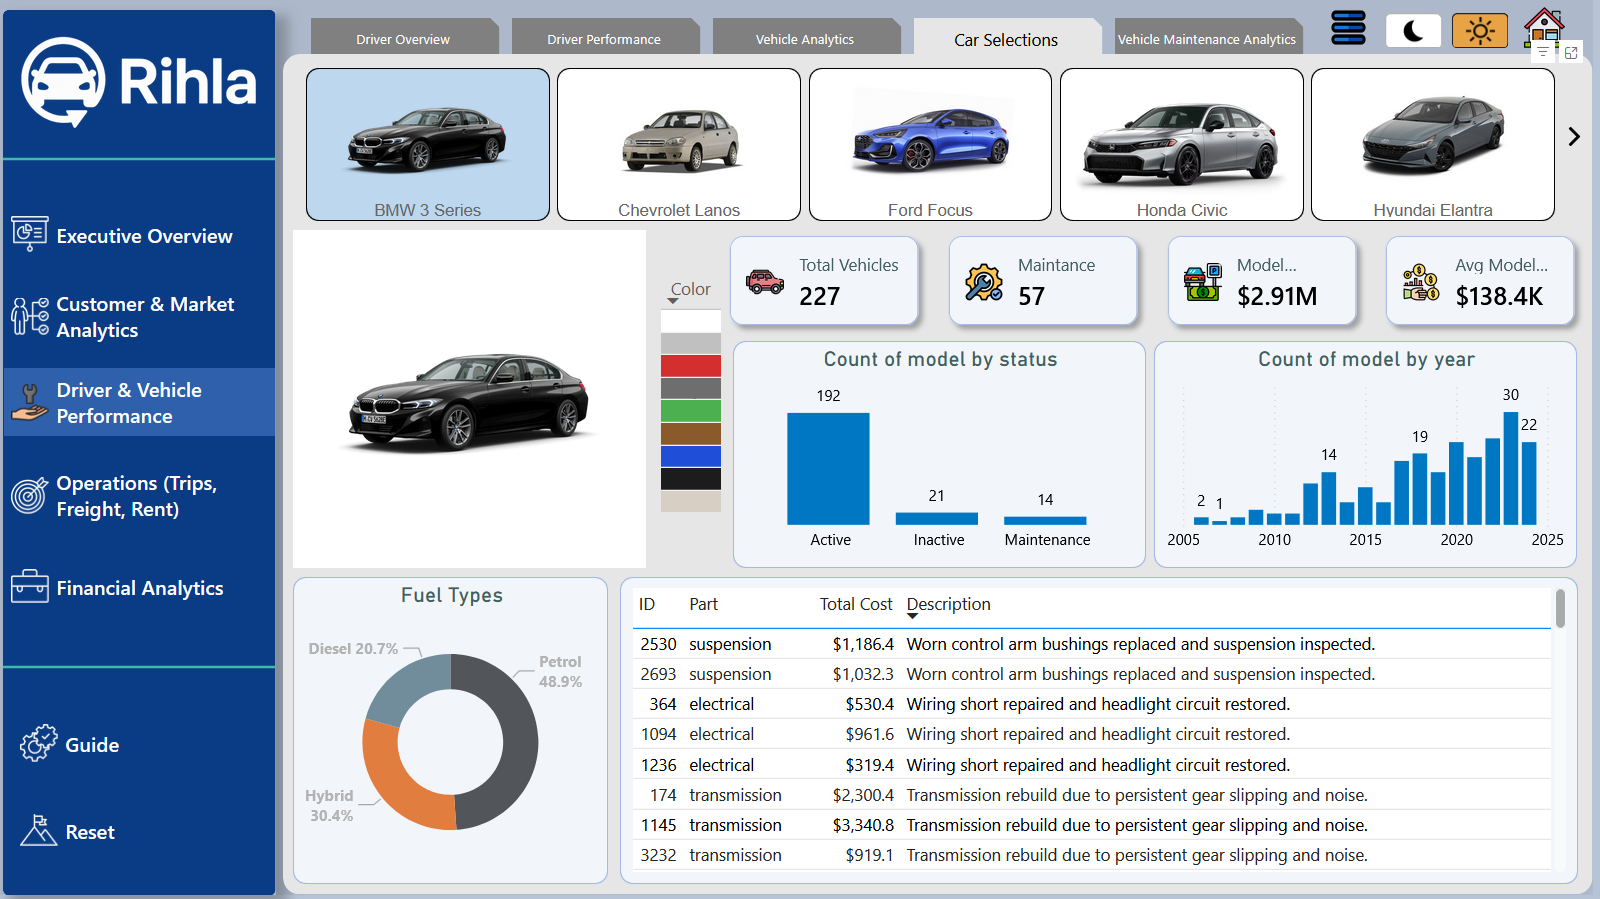Click the $3,340.8 cost cell
This screenshot has width=1600, height=899.
coord(863,825)
